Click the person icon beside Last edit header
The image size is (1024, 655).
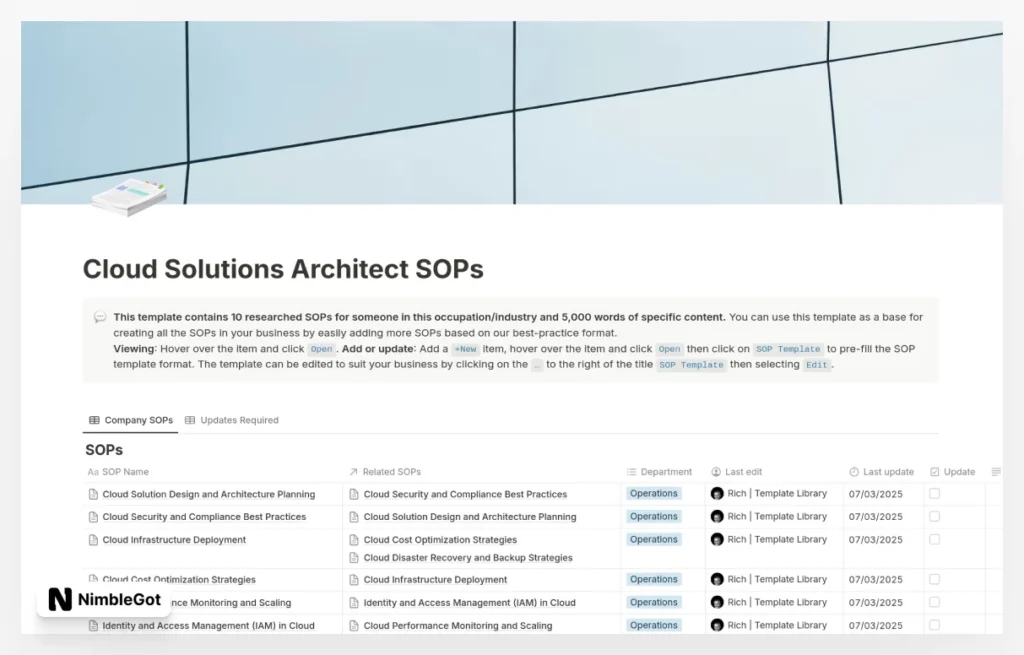coord(714,471)
